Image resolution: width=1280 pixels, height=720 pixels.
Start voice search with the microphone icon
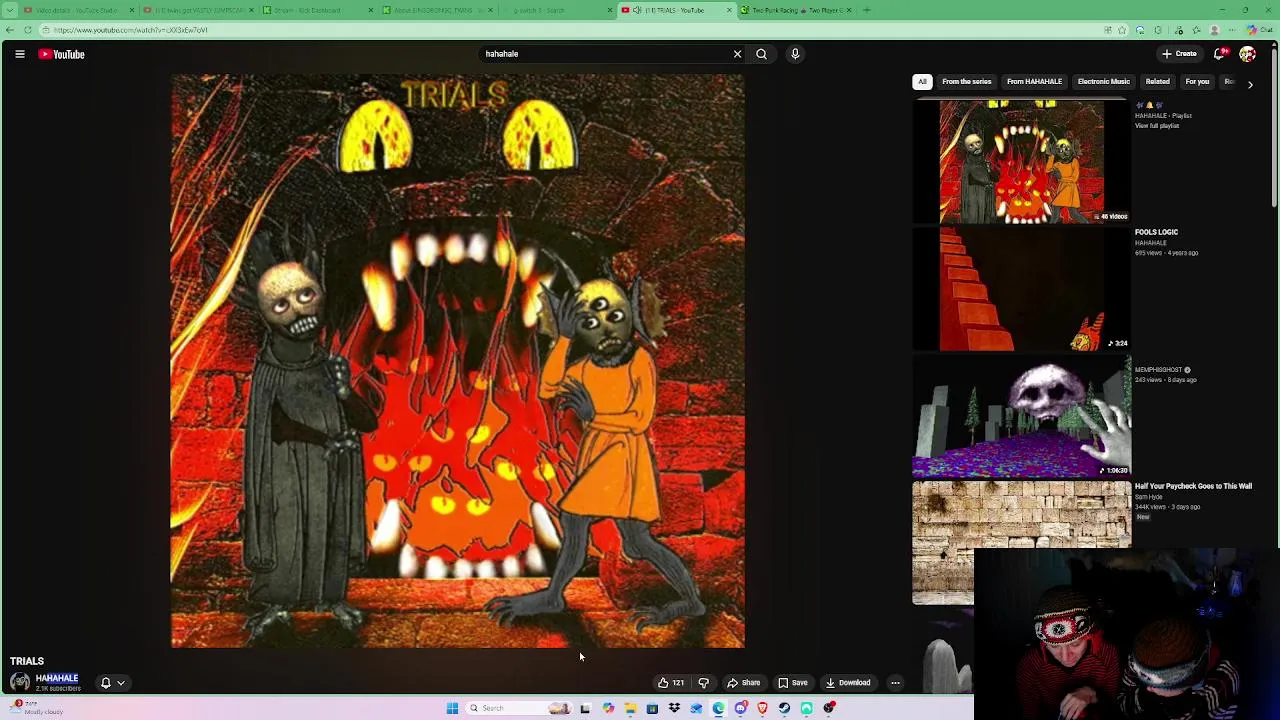[x=795, y=54]
